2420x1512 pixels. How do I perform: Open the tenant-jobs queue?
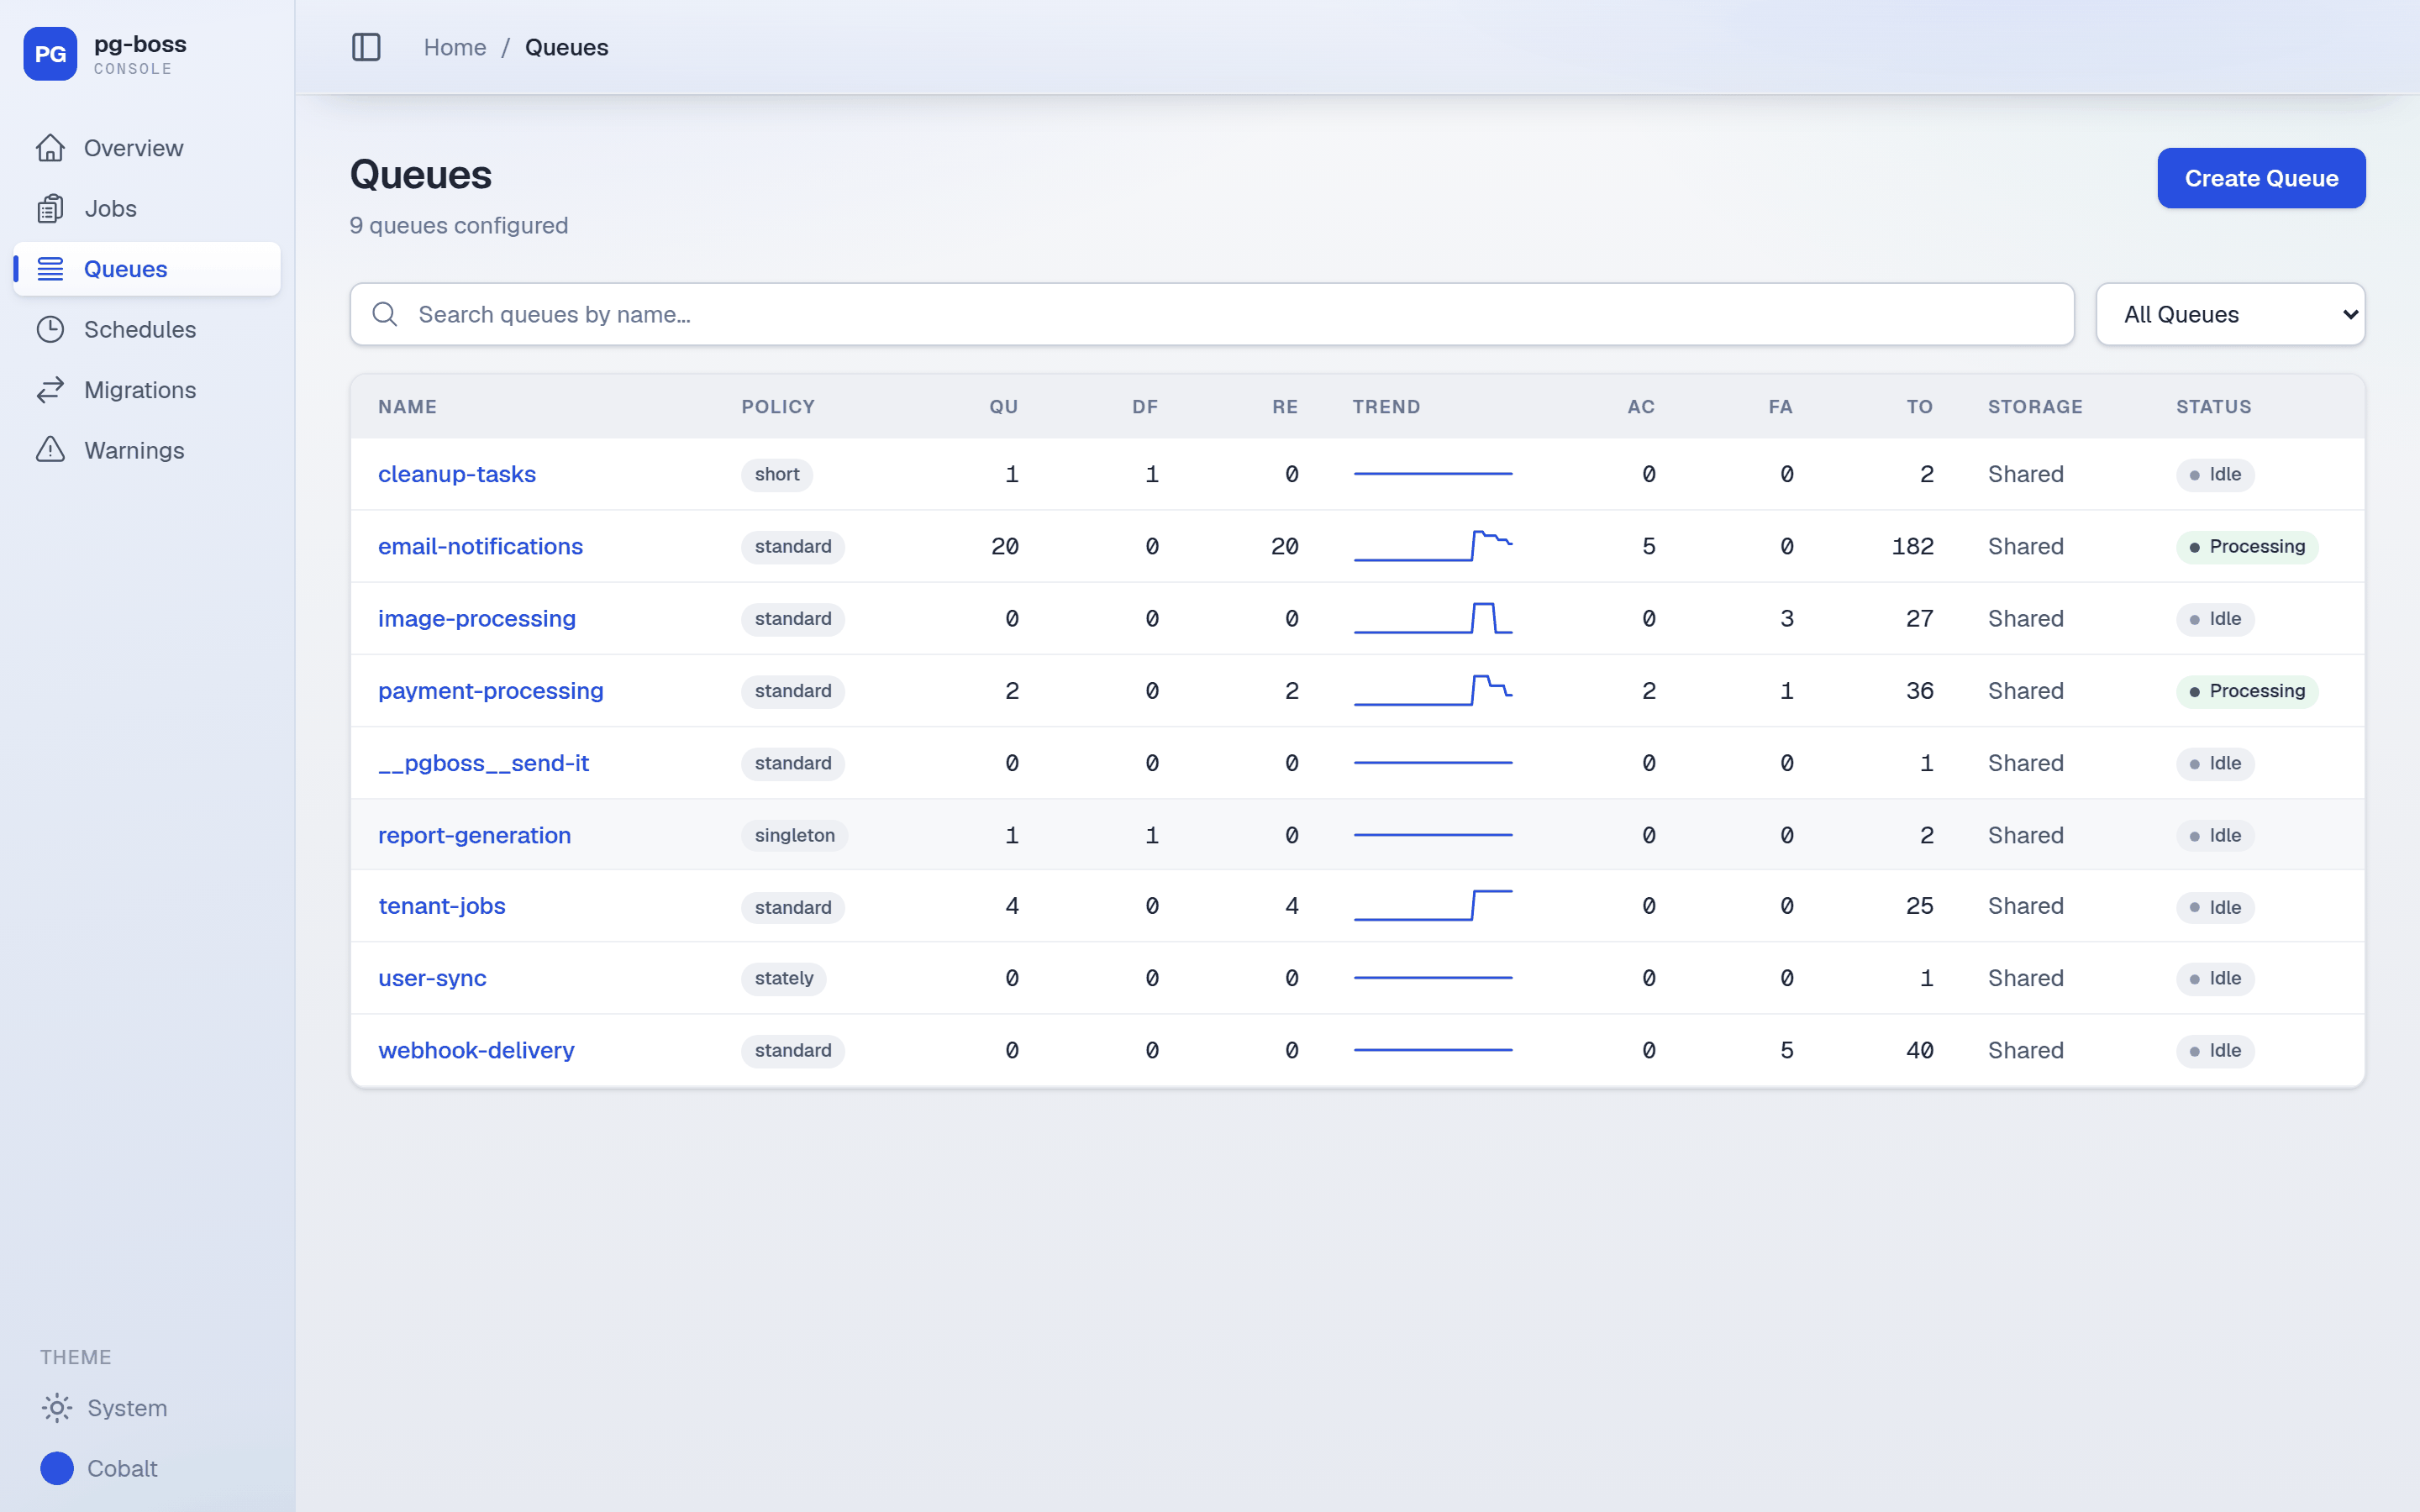(x=442, y=906)
